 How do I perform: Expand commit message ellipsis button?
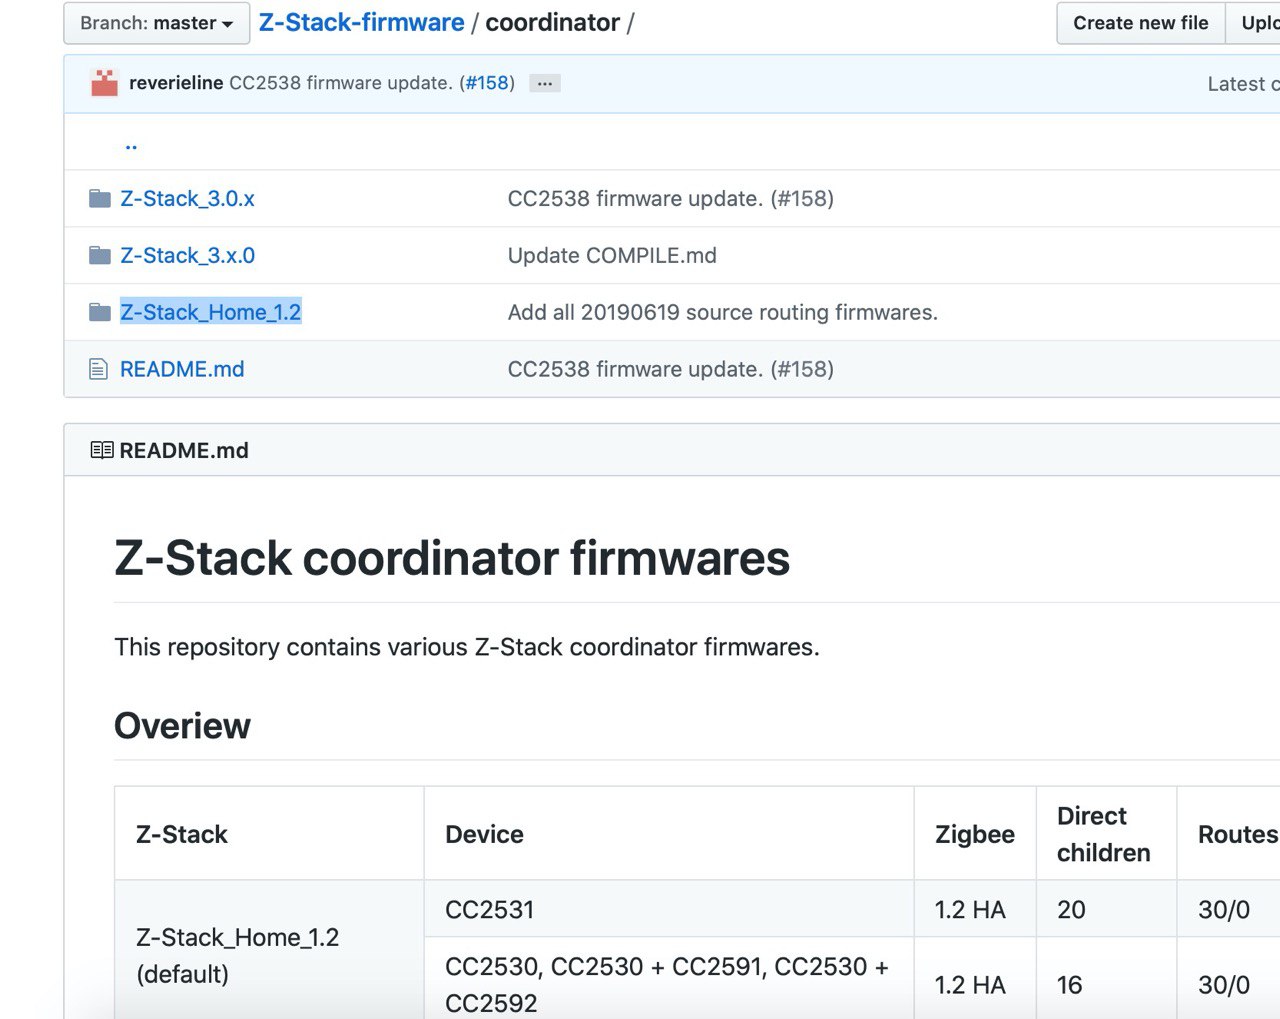pyautogui.click(x=544, y=84)
